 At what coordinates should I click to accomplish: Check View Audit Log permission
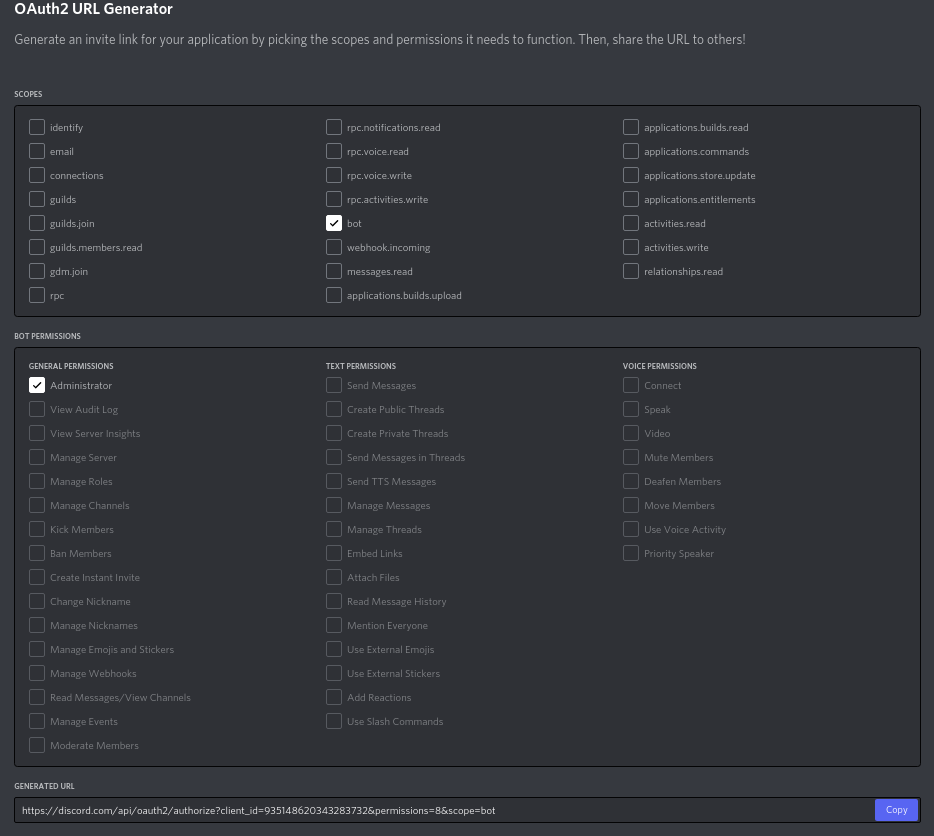[x=37, y=409]
